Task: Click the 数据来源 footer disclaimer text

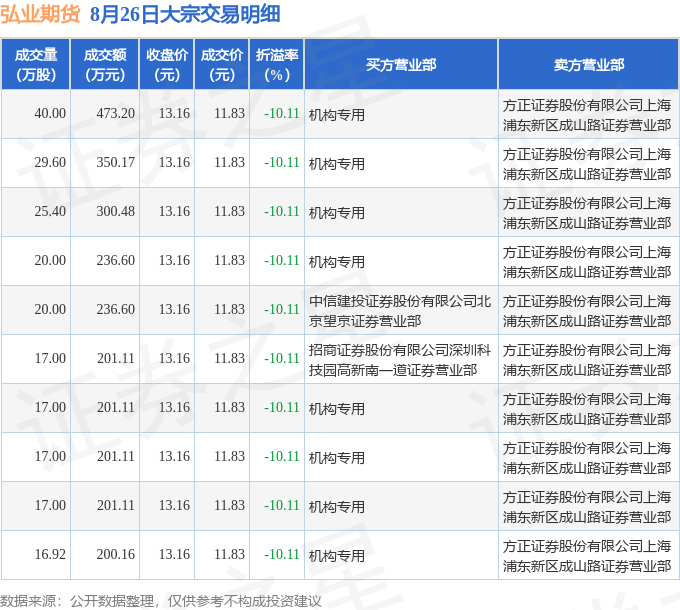Action: pos(160,601)
